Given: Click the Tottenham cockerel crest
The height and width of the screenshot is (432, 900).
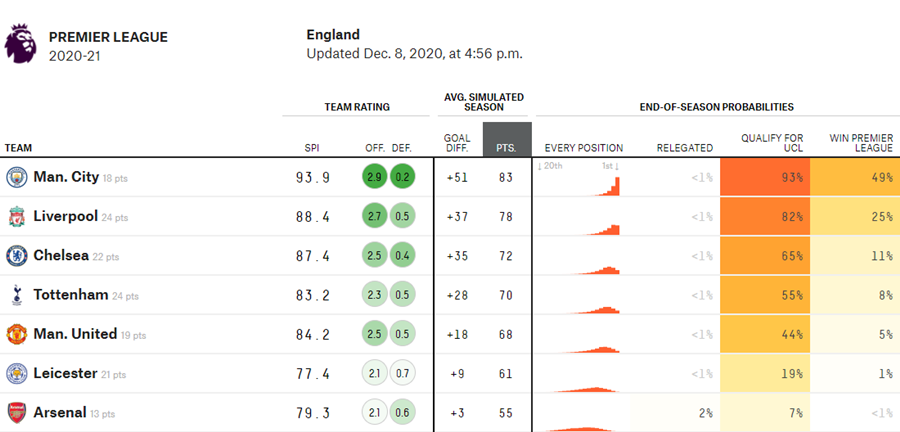Looking at the screenshot, I should (17, 295).
